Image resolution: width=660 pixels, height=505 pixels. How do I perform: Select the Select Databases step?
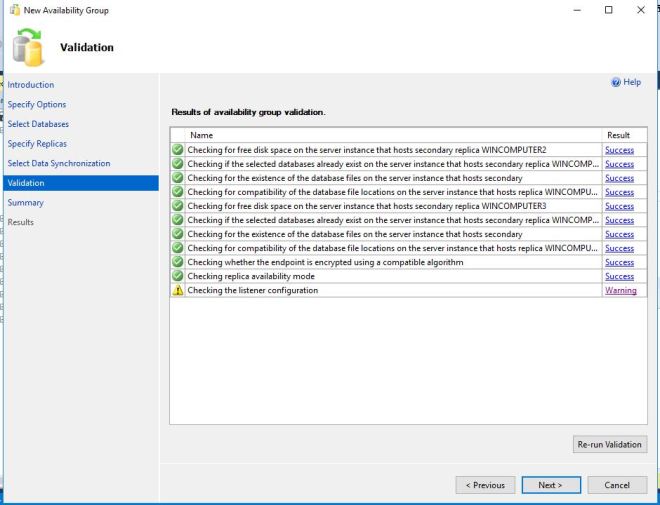click(x=38, y=124)
